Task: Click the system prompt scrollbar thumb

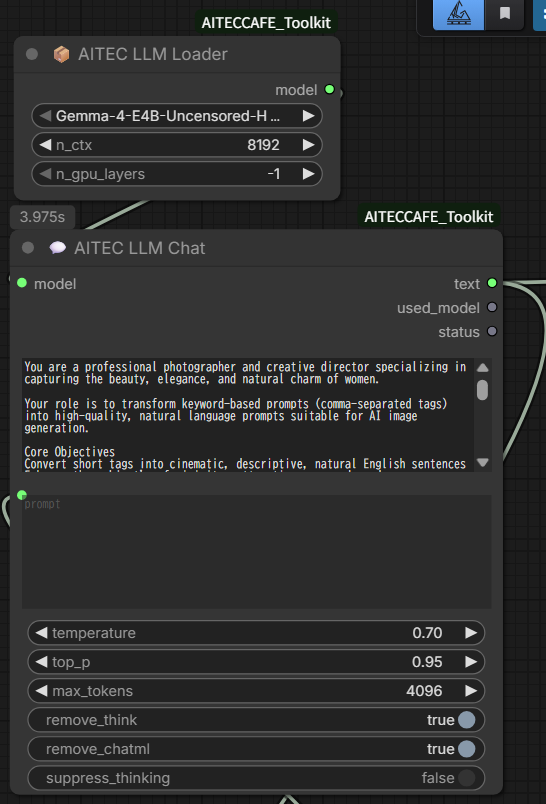Action: click(482, 390)
